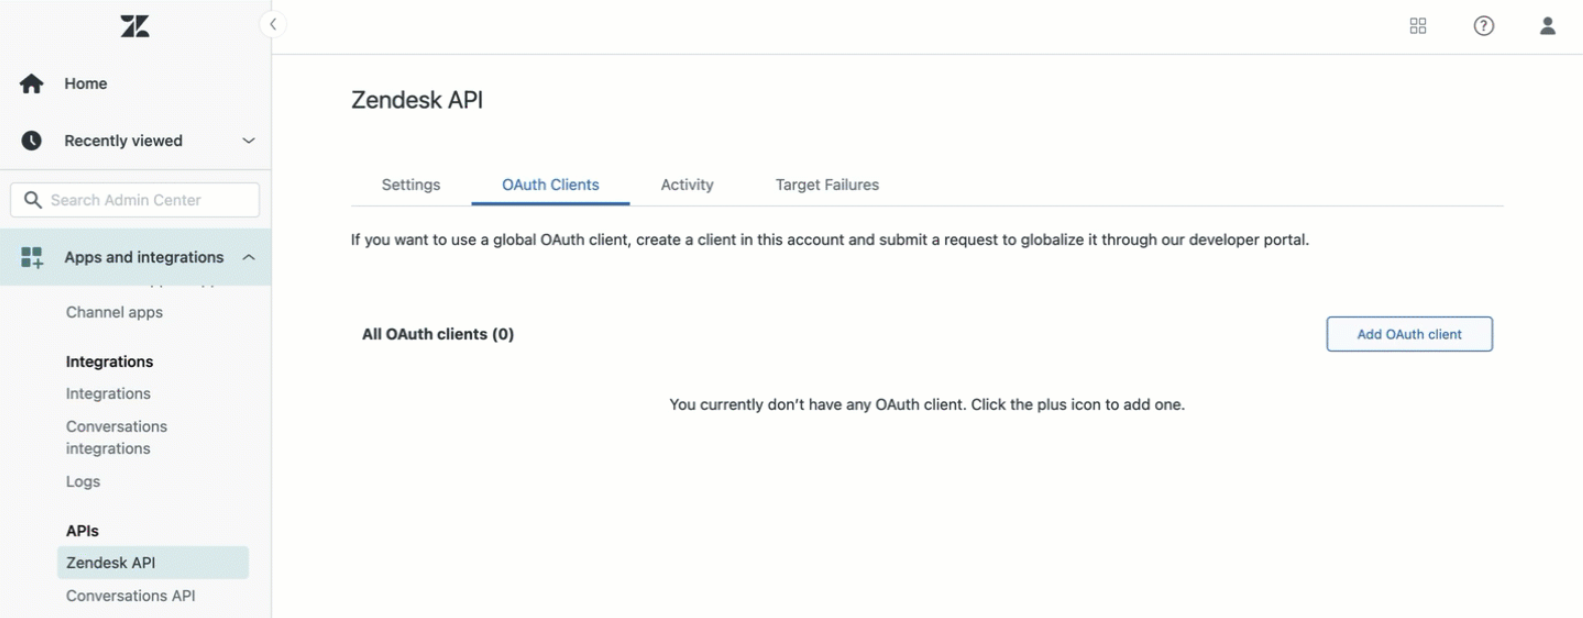
Task: Switch to the Settings tab
Action: click(410, 185)
